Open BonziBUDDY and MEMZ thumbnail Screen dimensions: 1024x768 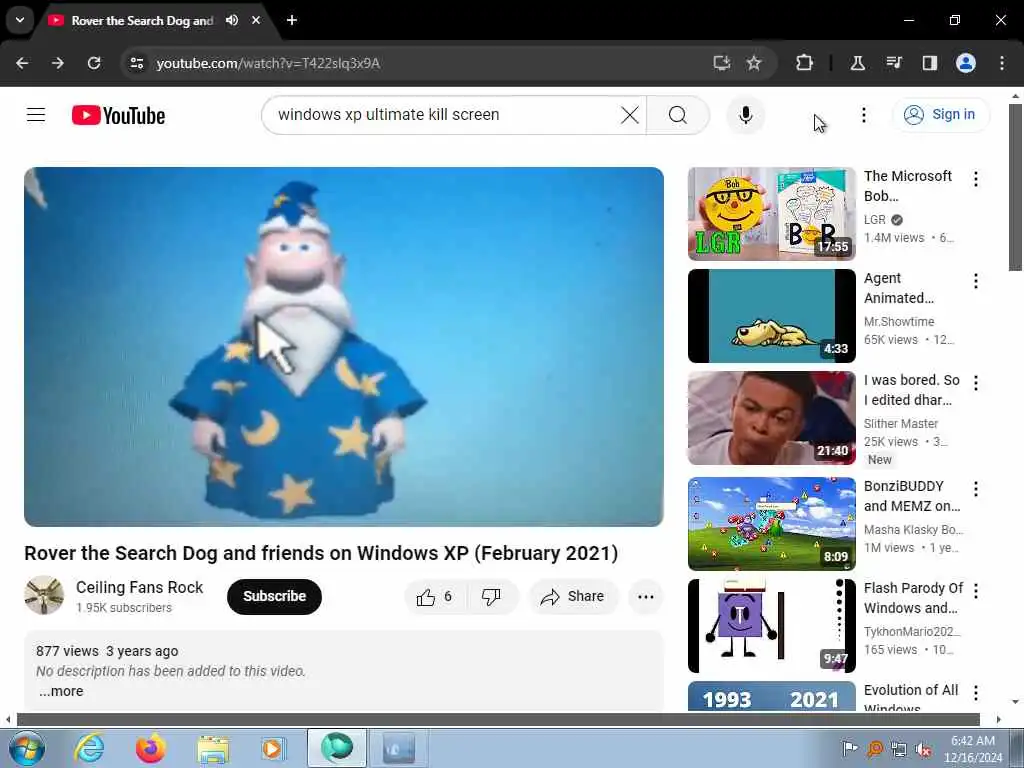tap(771, 523)
